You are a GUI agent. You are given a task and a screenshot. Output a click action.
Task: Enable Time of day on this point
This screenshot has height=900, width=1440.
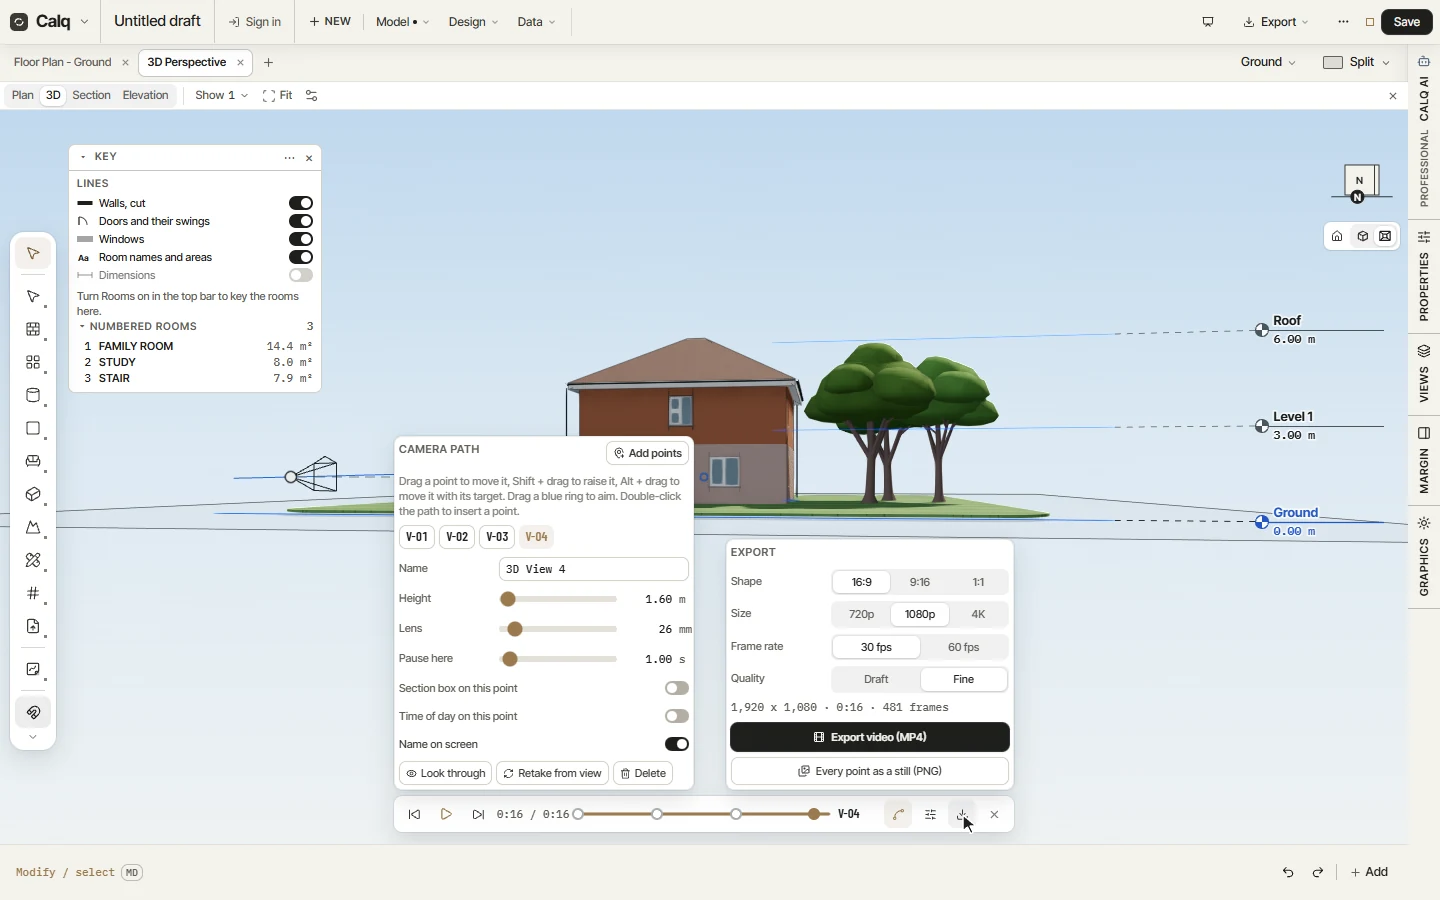point(677,716)
